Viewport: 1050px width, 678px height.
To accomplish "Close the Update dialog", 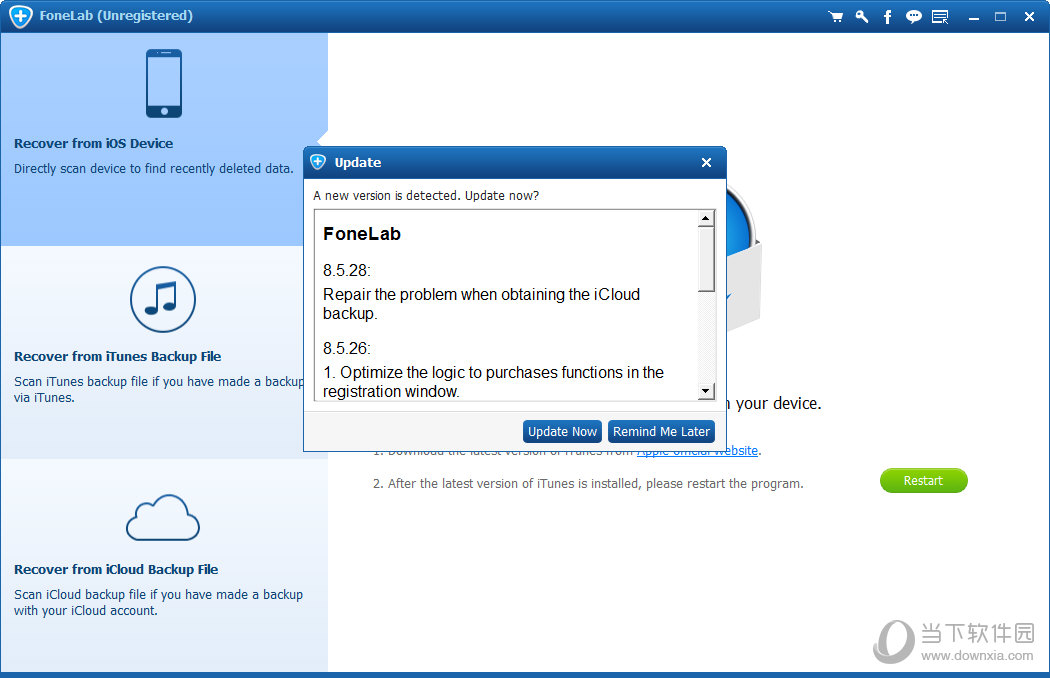I will 706,162.
